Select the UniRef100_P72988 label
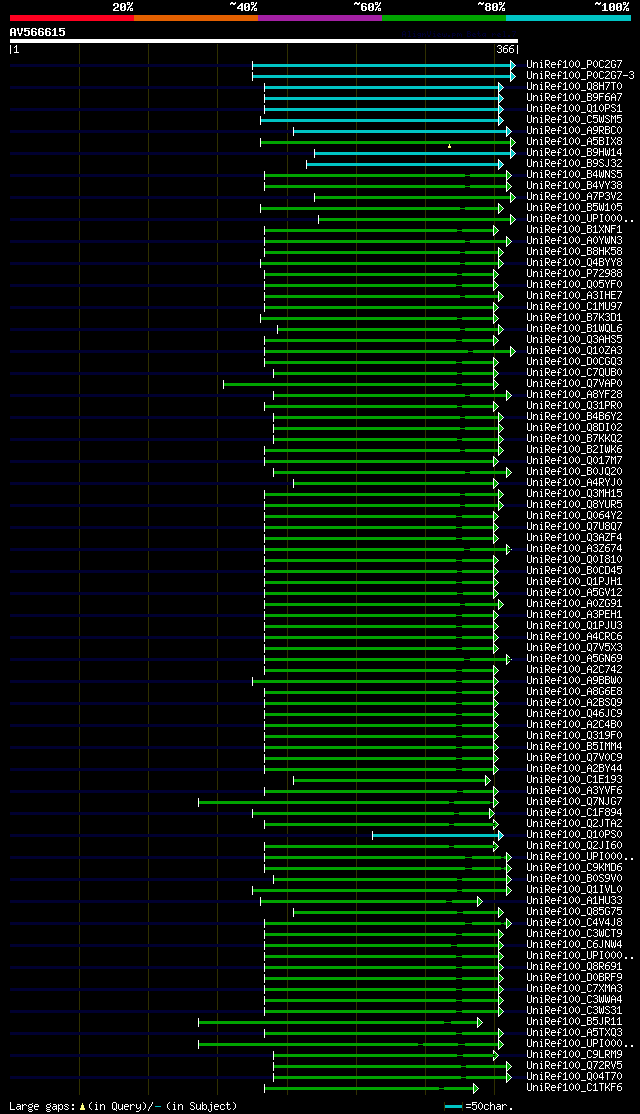This screenshot has width=640, height=1114. coord(575,274)
